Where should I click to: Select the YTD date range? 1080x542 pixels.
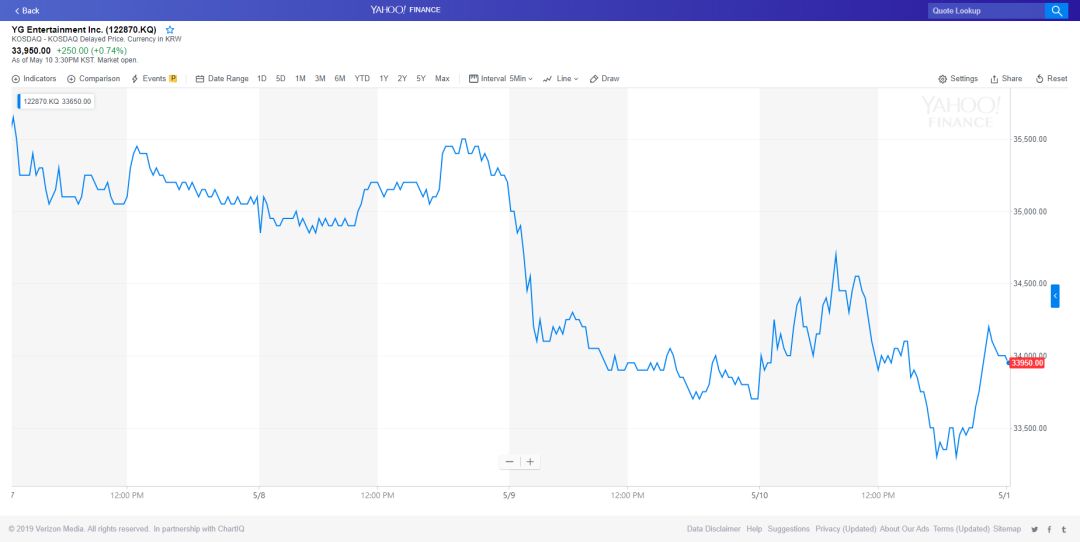(x=362, y=79)
